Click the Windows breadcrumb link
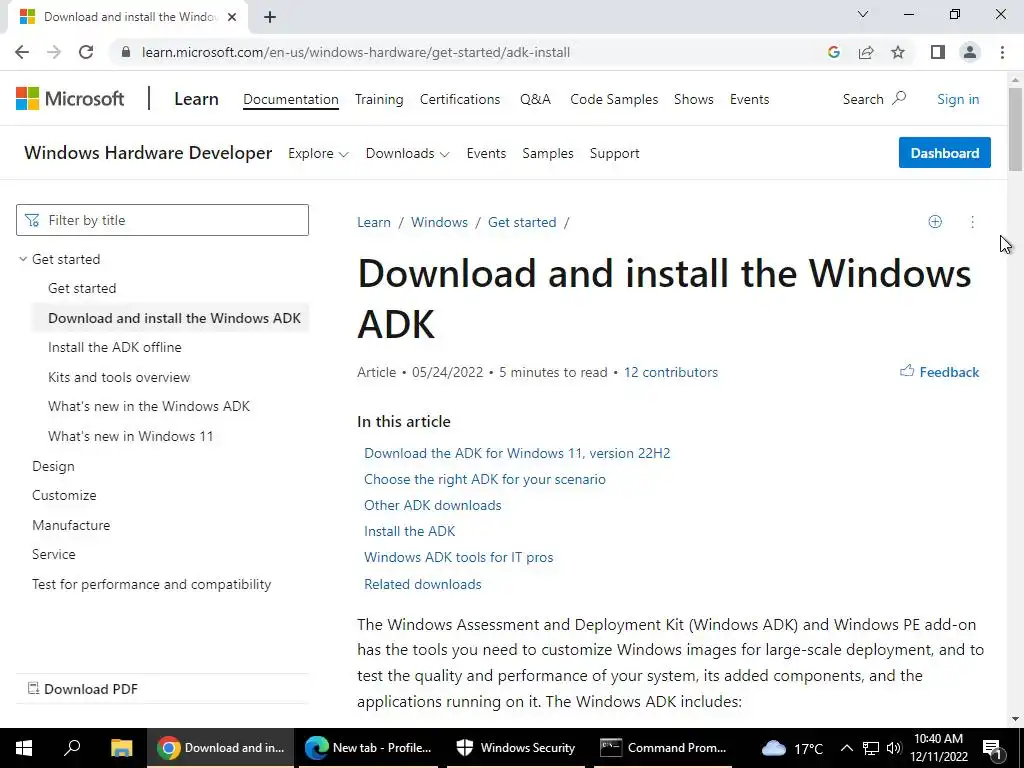The height and width of the screenshot is (768, 1024). (x=440, y=222)
